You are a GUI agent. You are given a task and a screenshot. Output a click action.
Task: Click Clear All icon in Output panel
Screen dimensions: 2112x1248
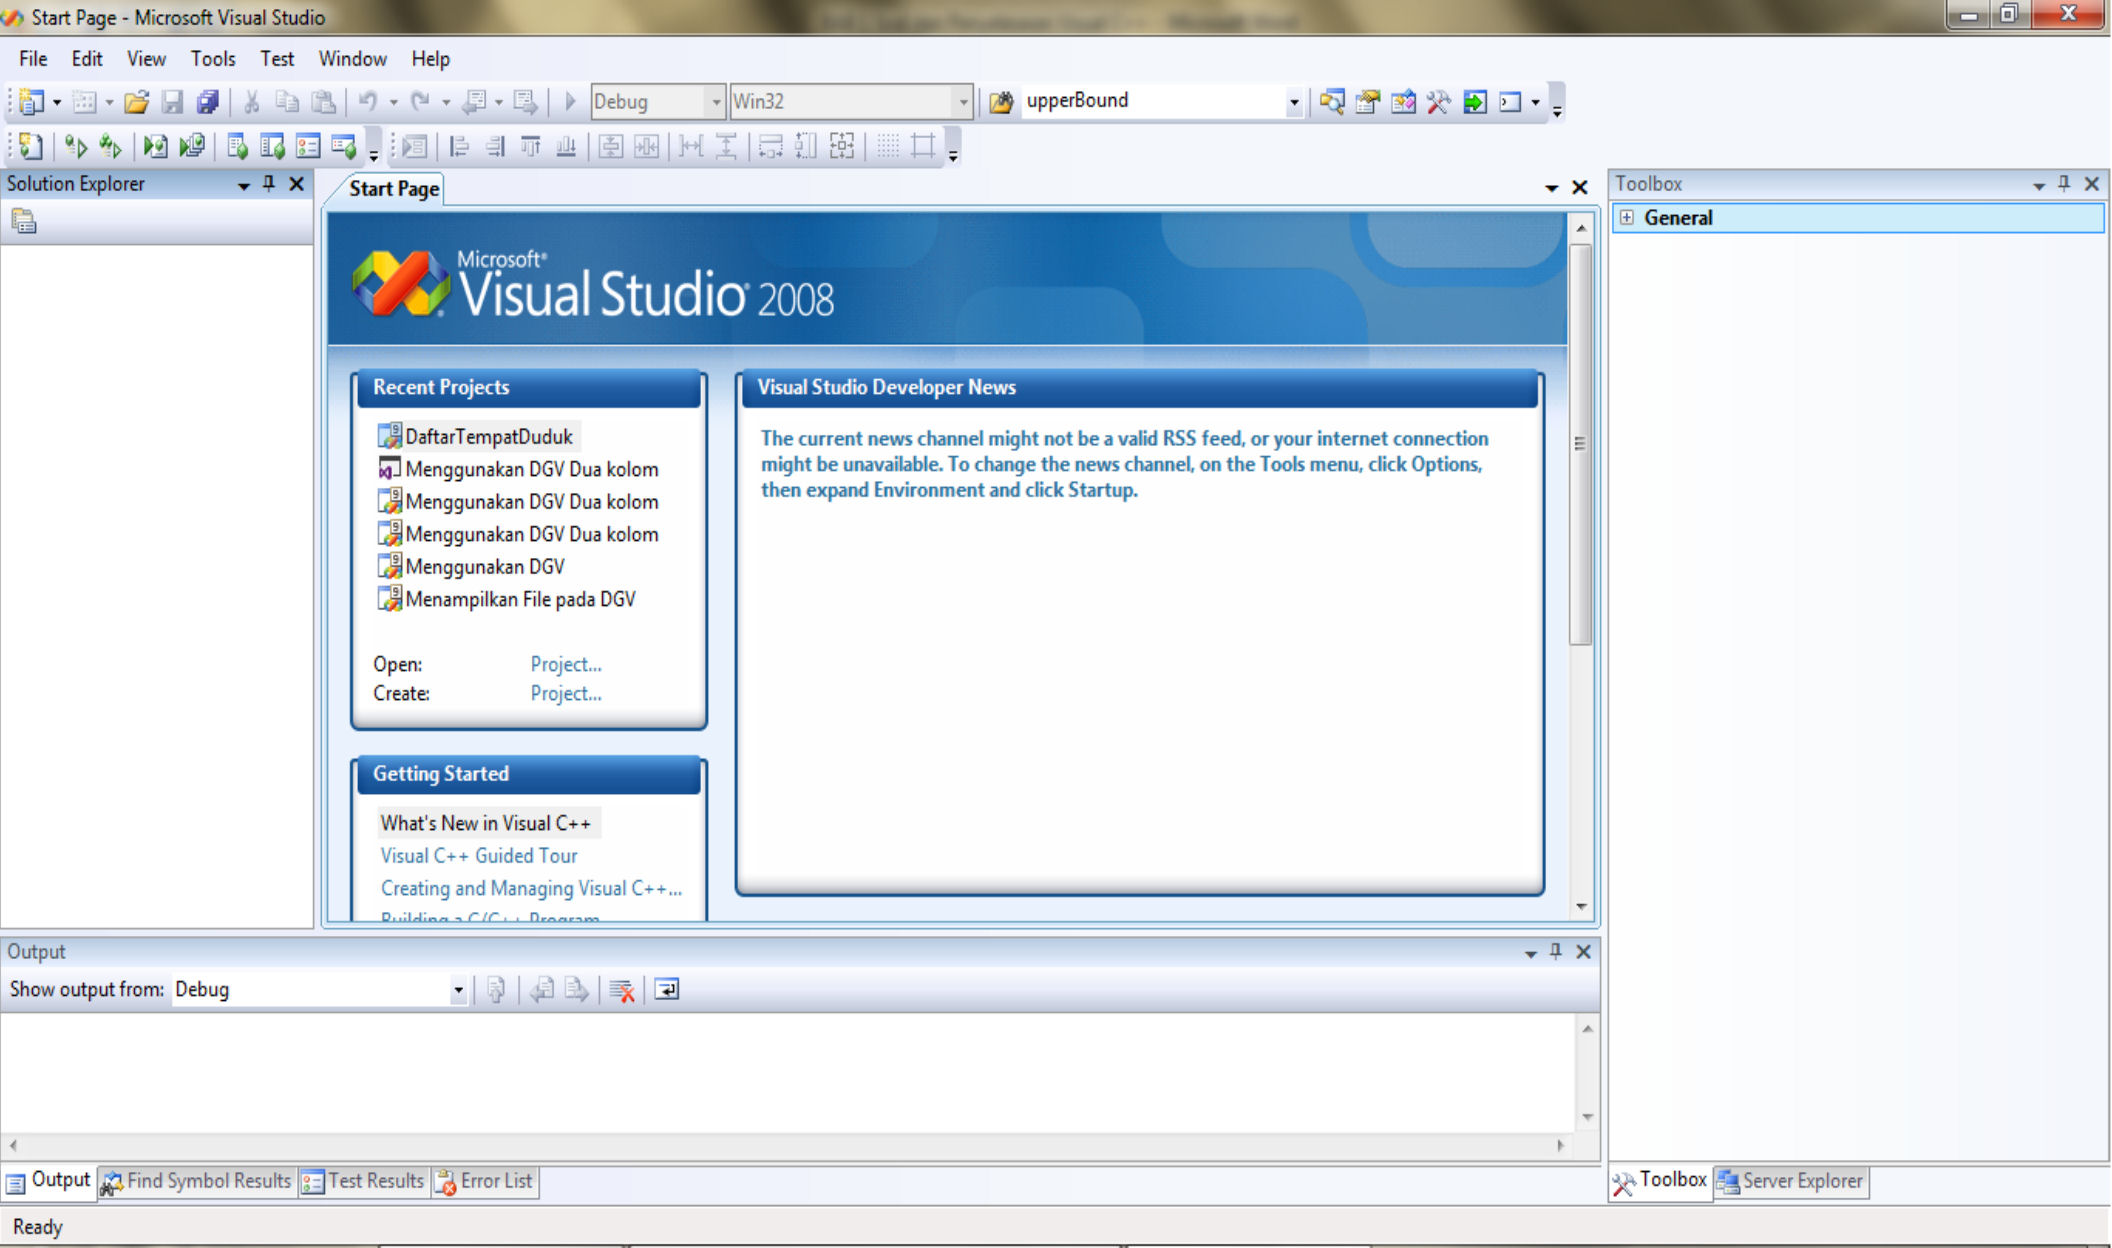point(622,990)
